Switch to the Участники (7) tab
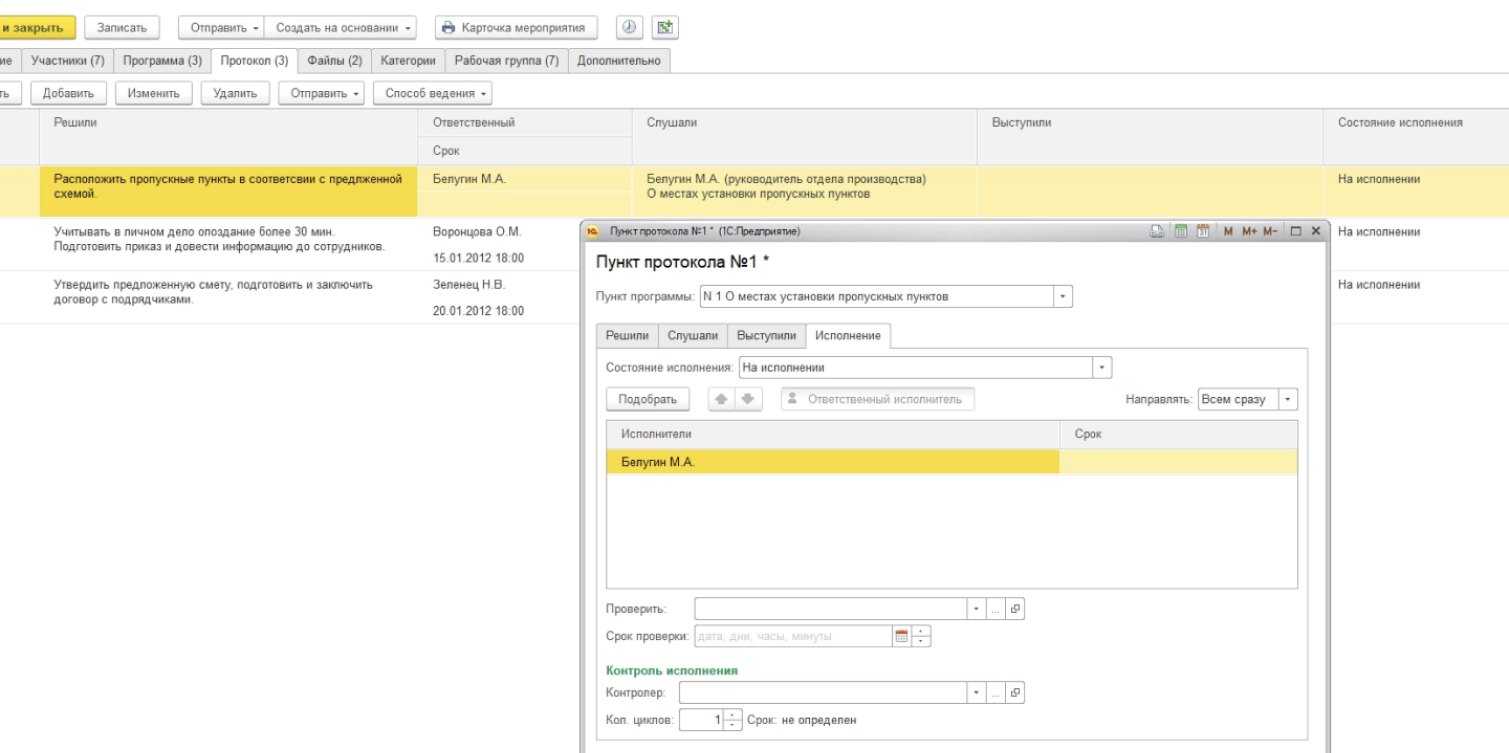 tap(68, 61)
